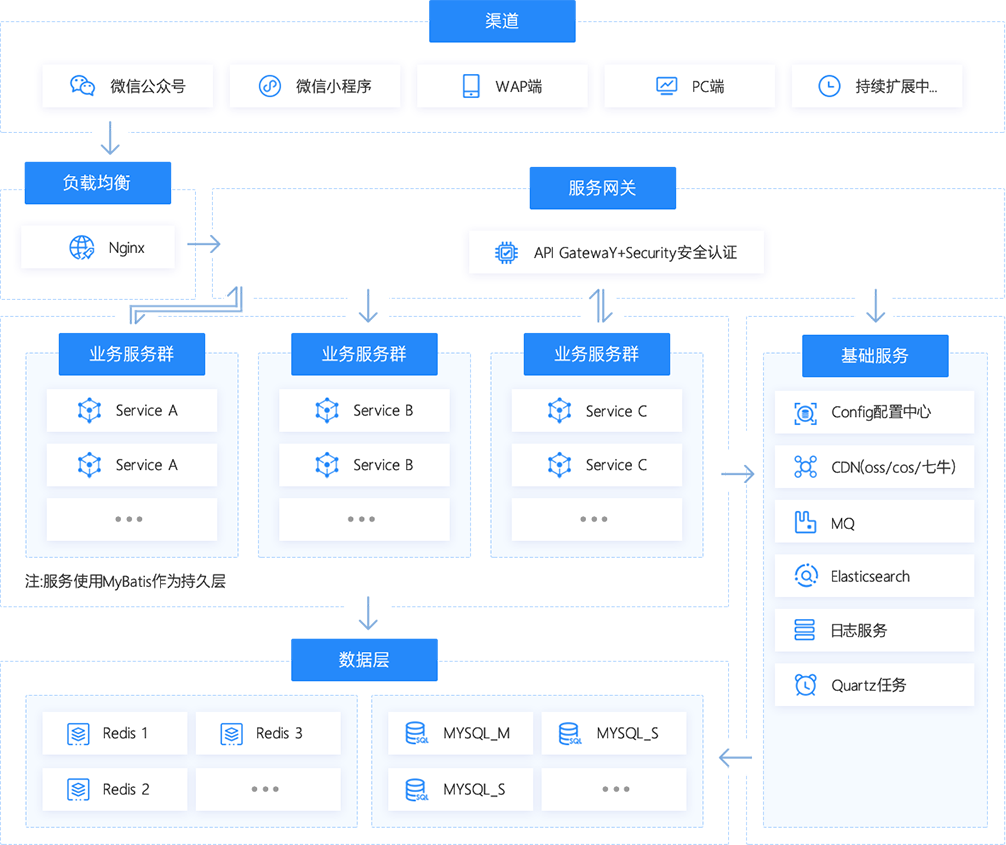Click the MQ factory icon
The image size is (1006, 845).
(805, 522)
